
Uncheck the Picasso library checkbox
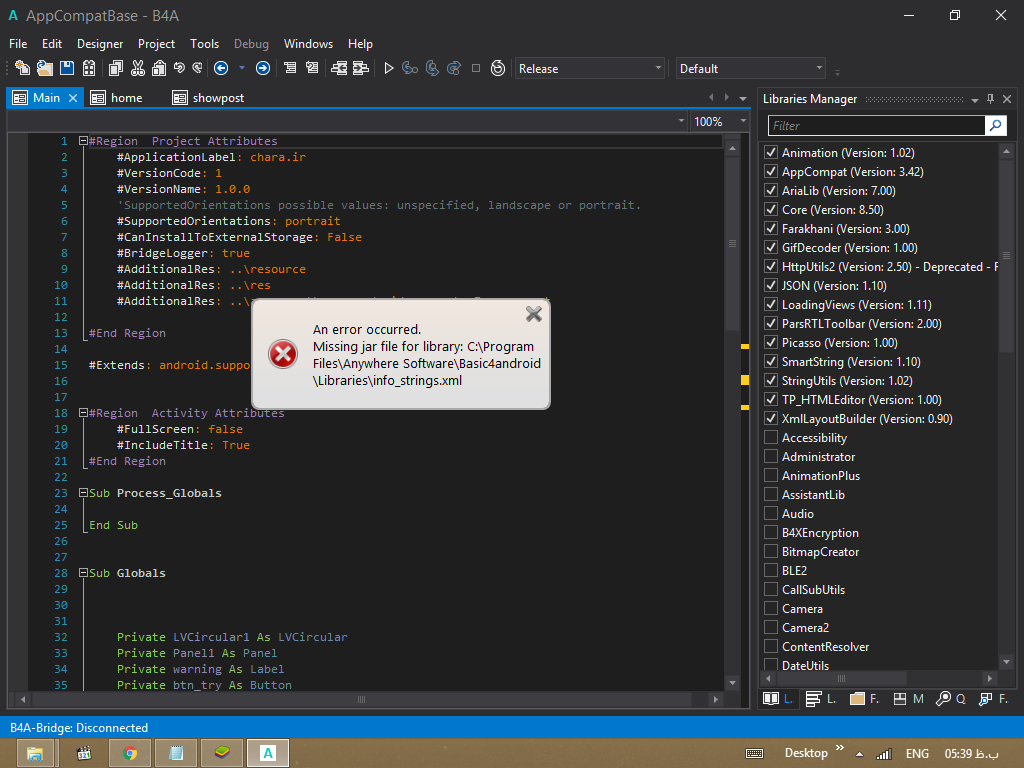(x=771, y=343)
